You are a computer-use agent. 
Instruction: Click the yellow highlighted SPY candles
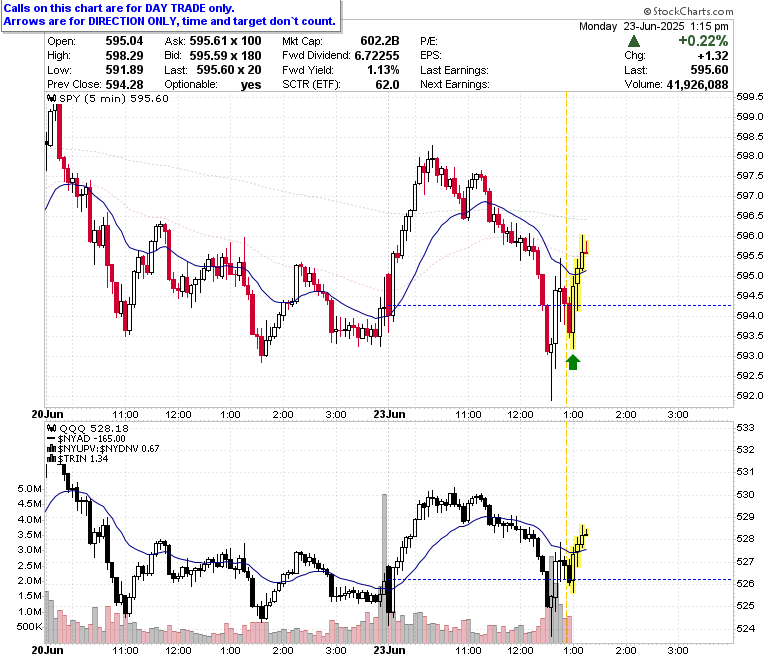577,291
